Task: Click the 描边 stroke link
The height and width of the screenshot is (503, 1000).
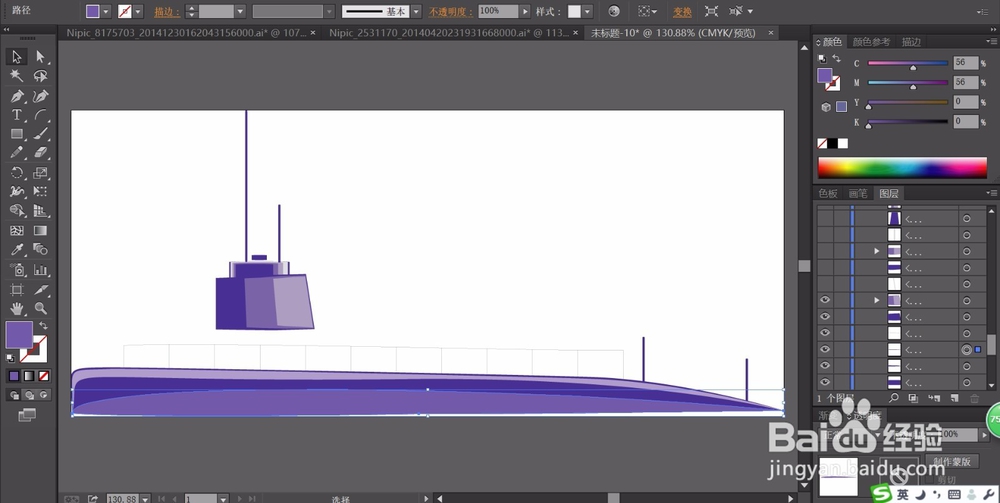Action: pyautogui.click(x=166, y=11)
